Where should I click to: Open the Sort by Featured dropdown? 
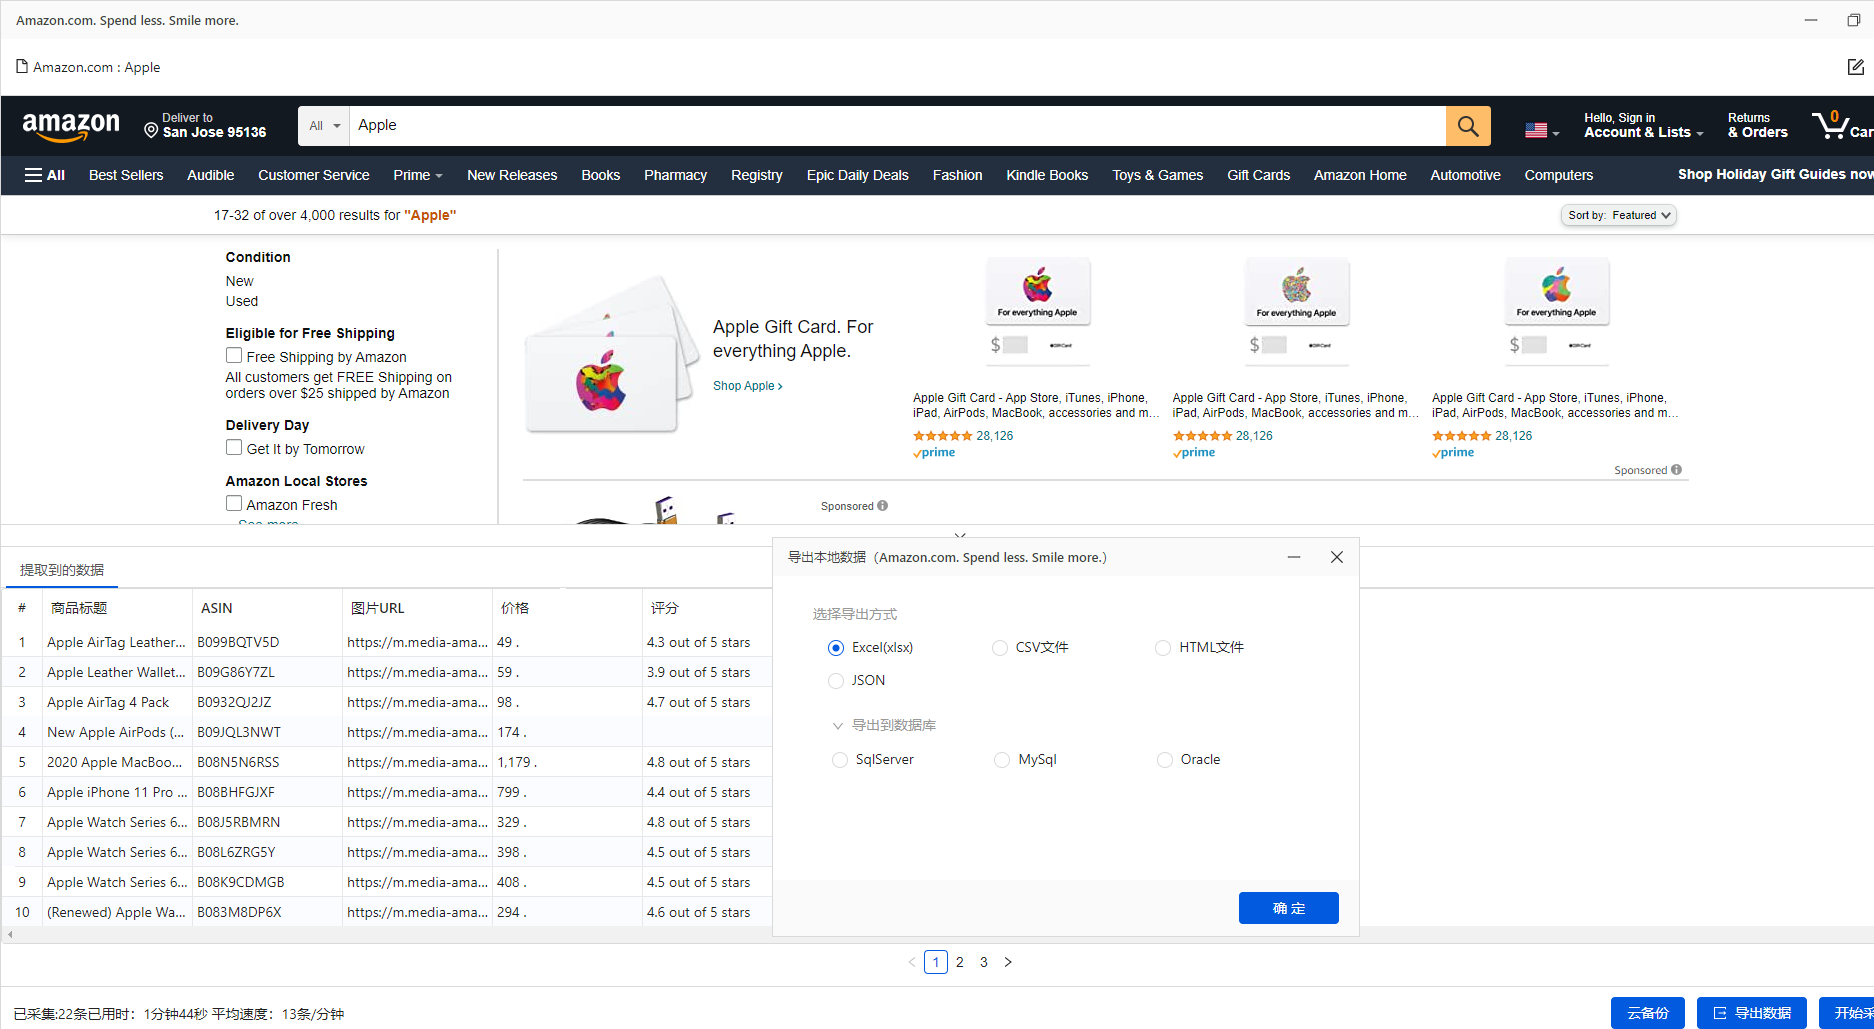[x=1618, y=215]
